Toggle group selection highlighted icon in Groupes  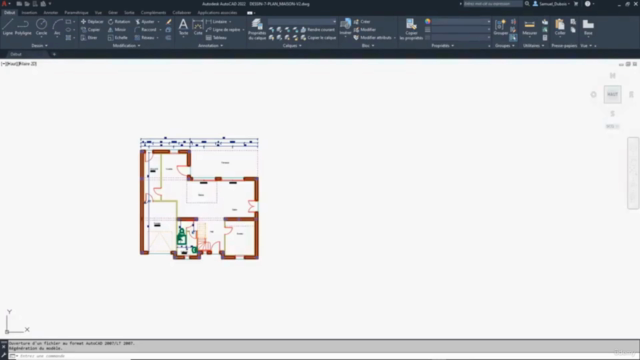pos(513,38)
